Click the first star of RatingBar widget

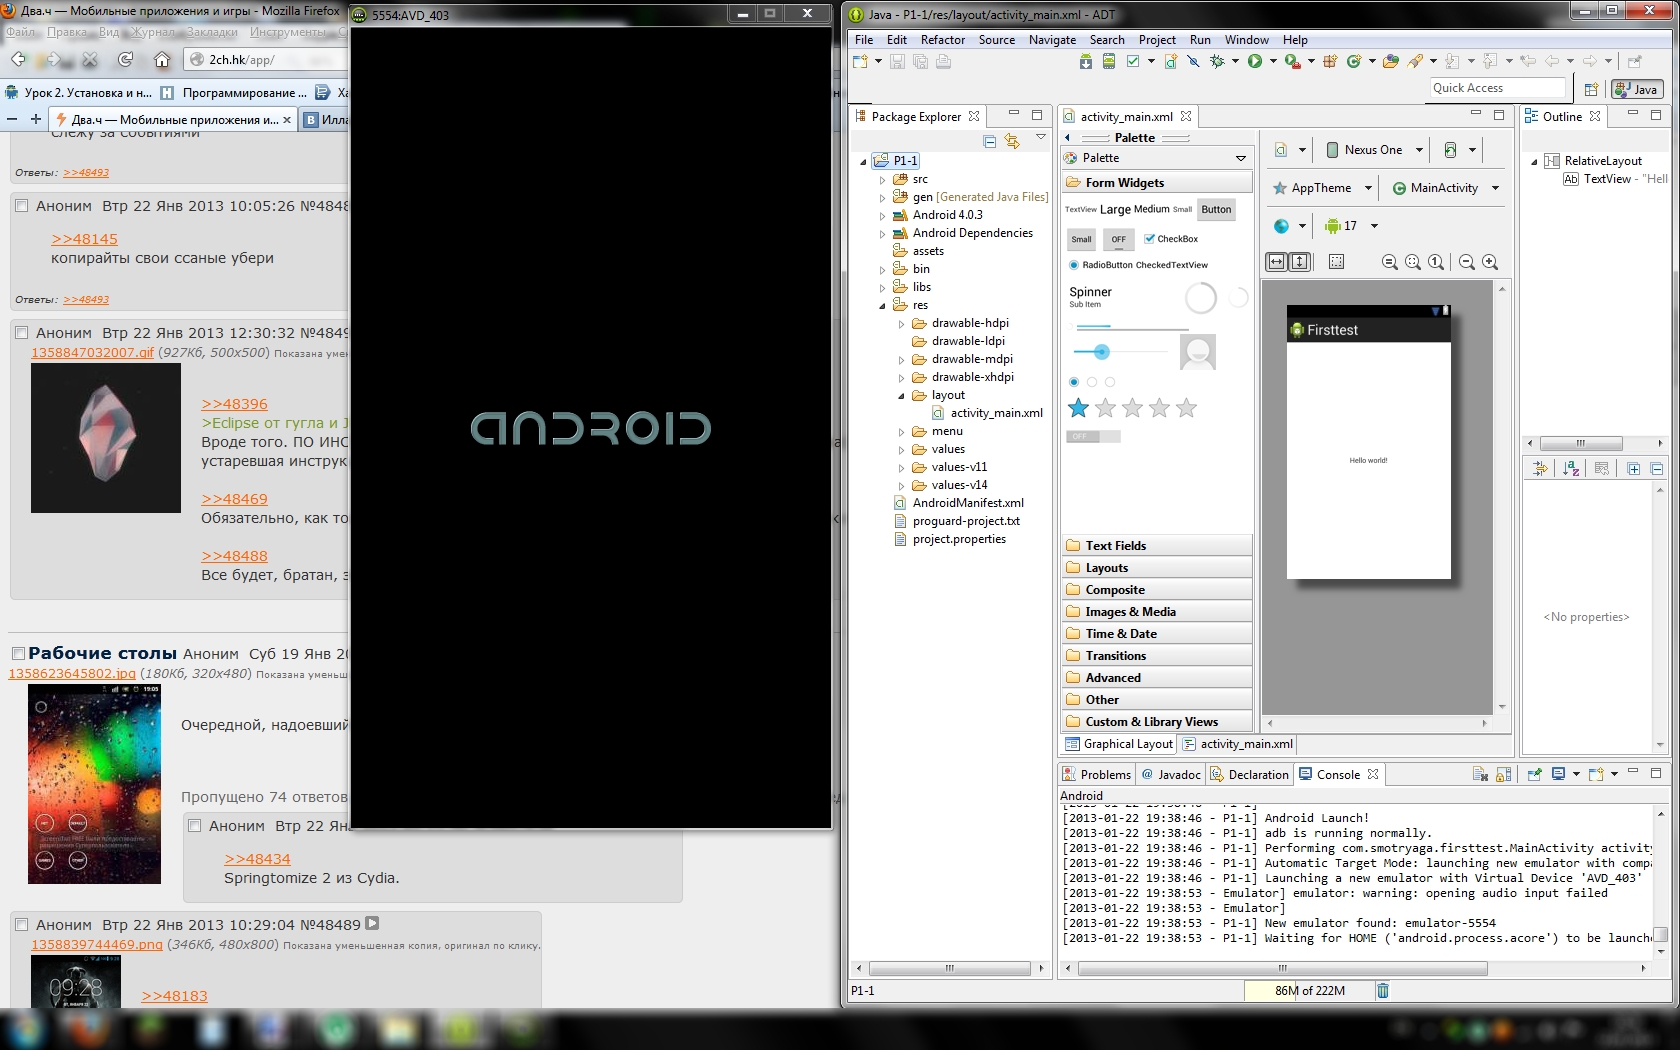click(1078, 408)
